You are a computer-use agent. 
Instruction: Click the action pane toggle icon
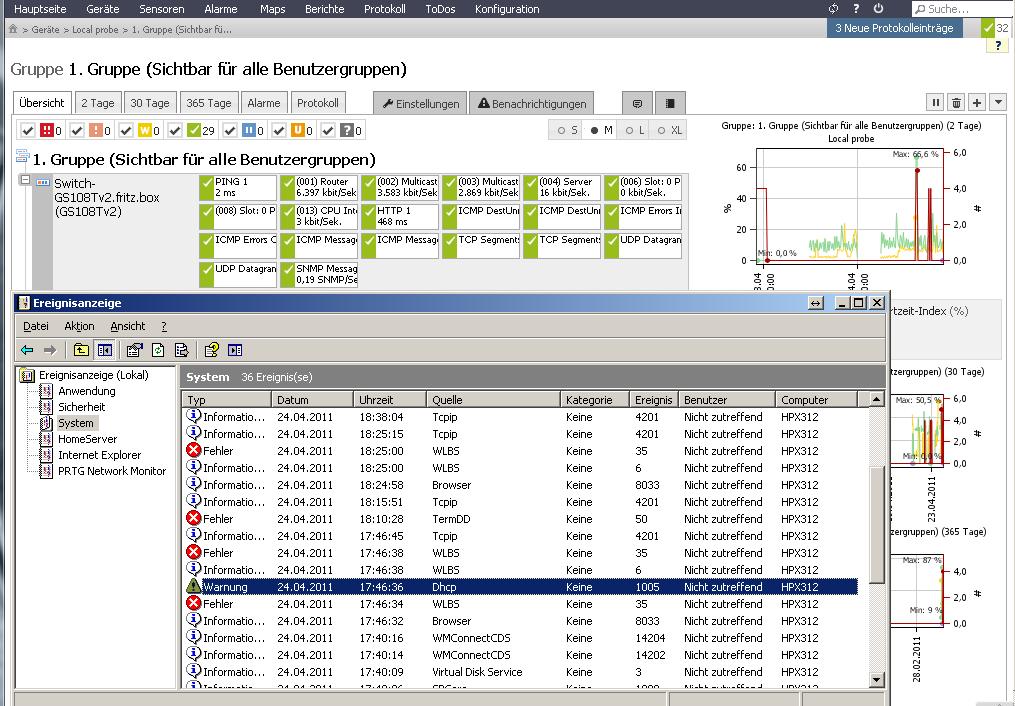pos(235,350)
